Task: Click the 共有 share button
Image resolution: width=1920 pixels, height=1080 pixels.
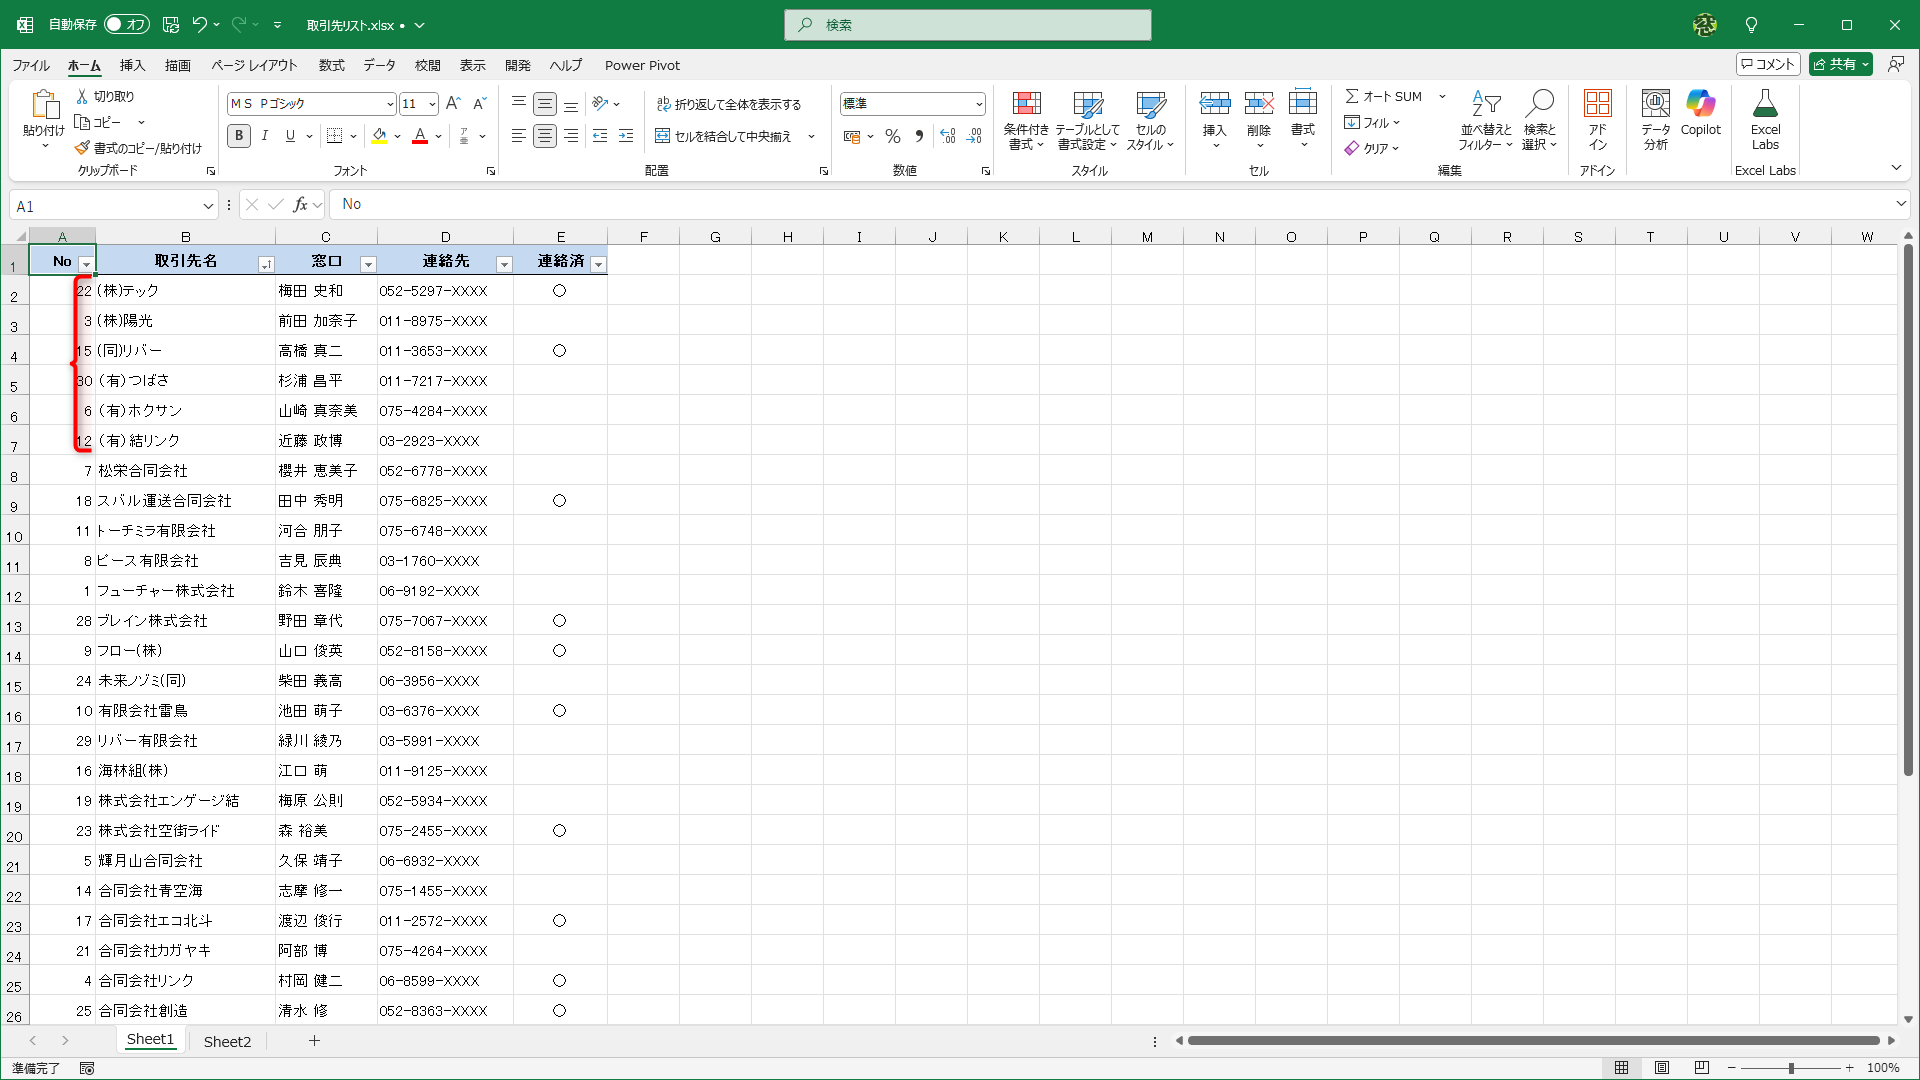Action: 1840,64
